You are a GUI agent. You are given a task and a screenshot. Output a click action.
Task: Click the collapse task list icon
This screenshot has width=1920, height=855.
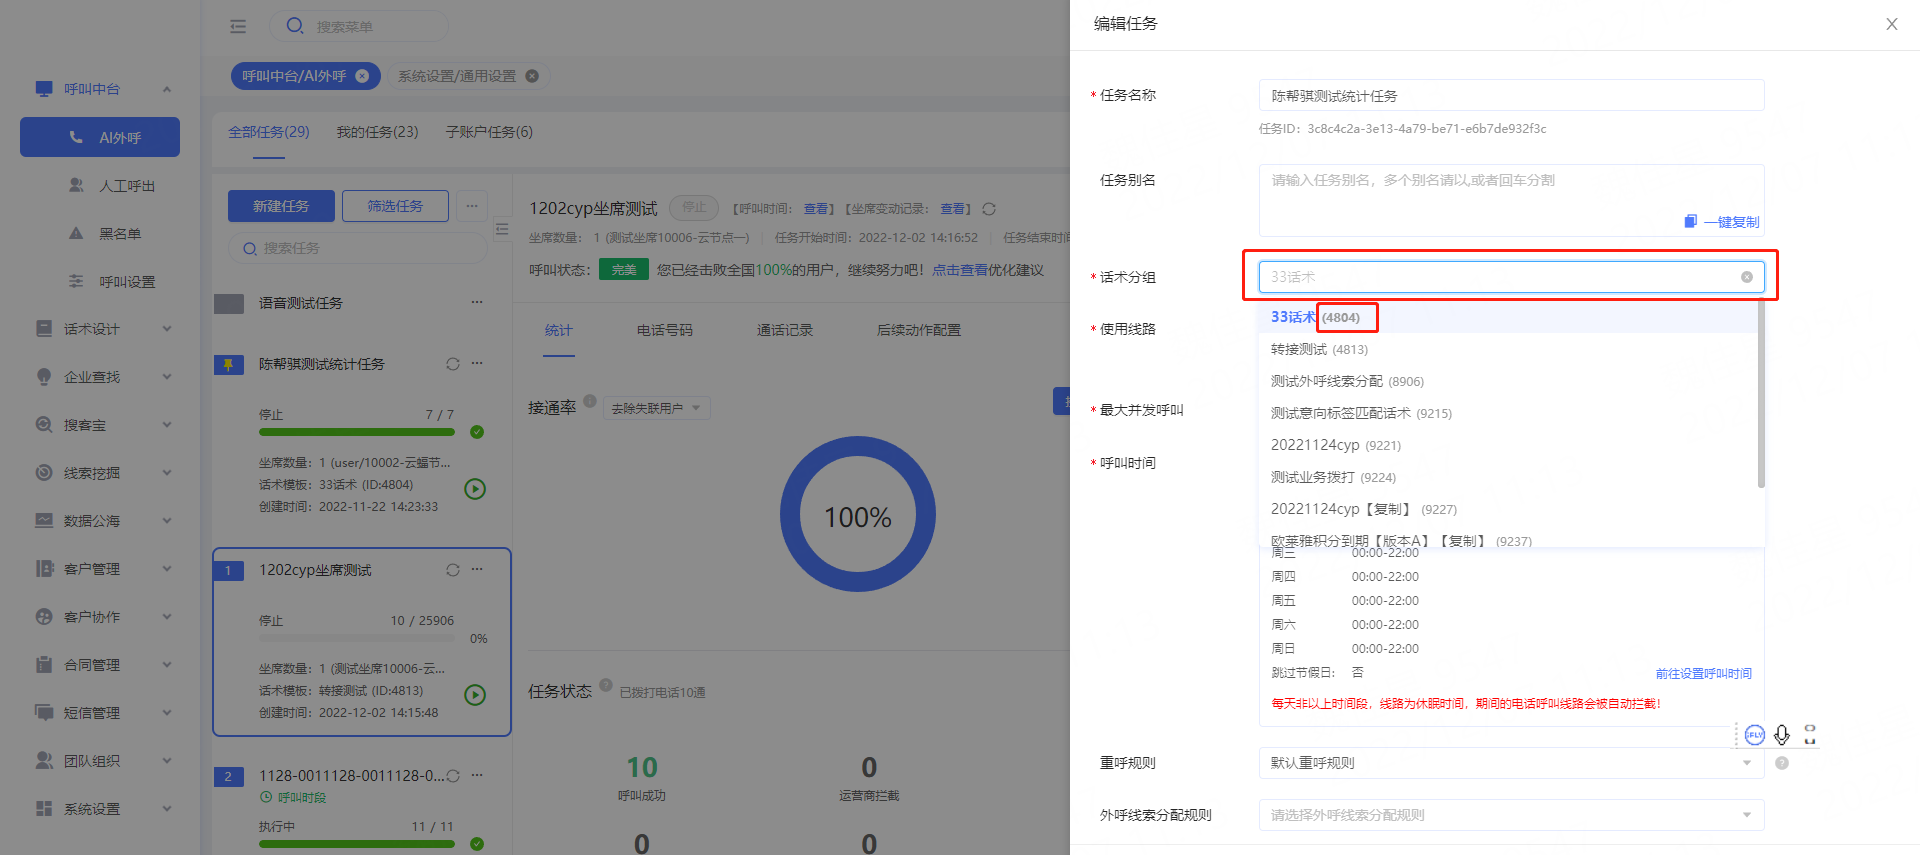point(502,230)
